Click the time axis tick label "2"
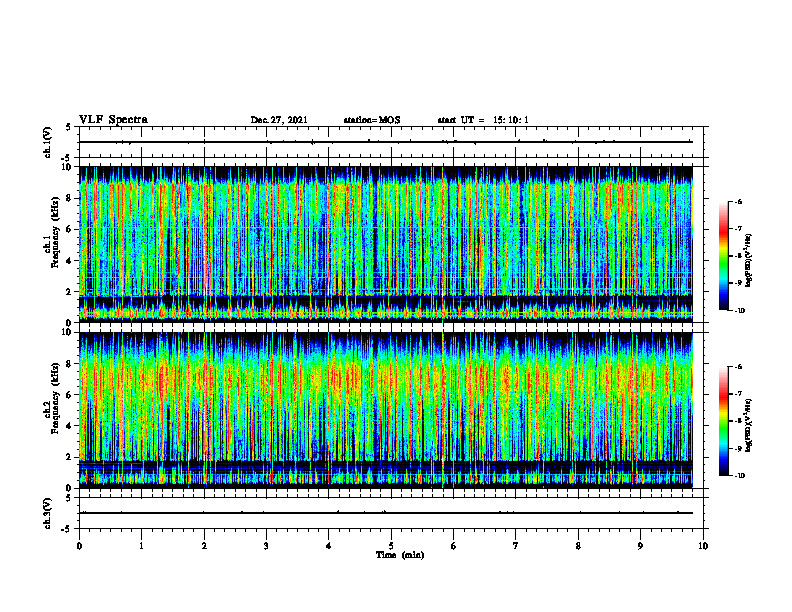The width and height of the screenshot is (792, 612). click(x=204, y=546)
